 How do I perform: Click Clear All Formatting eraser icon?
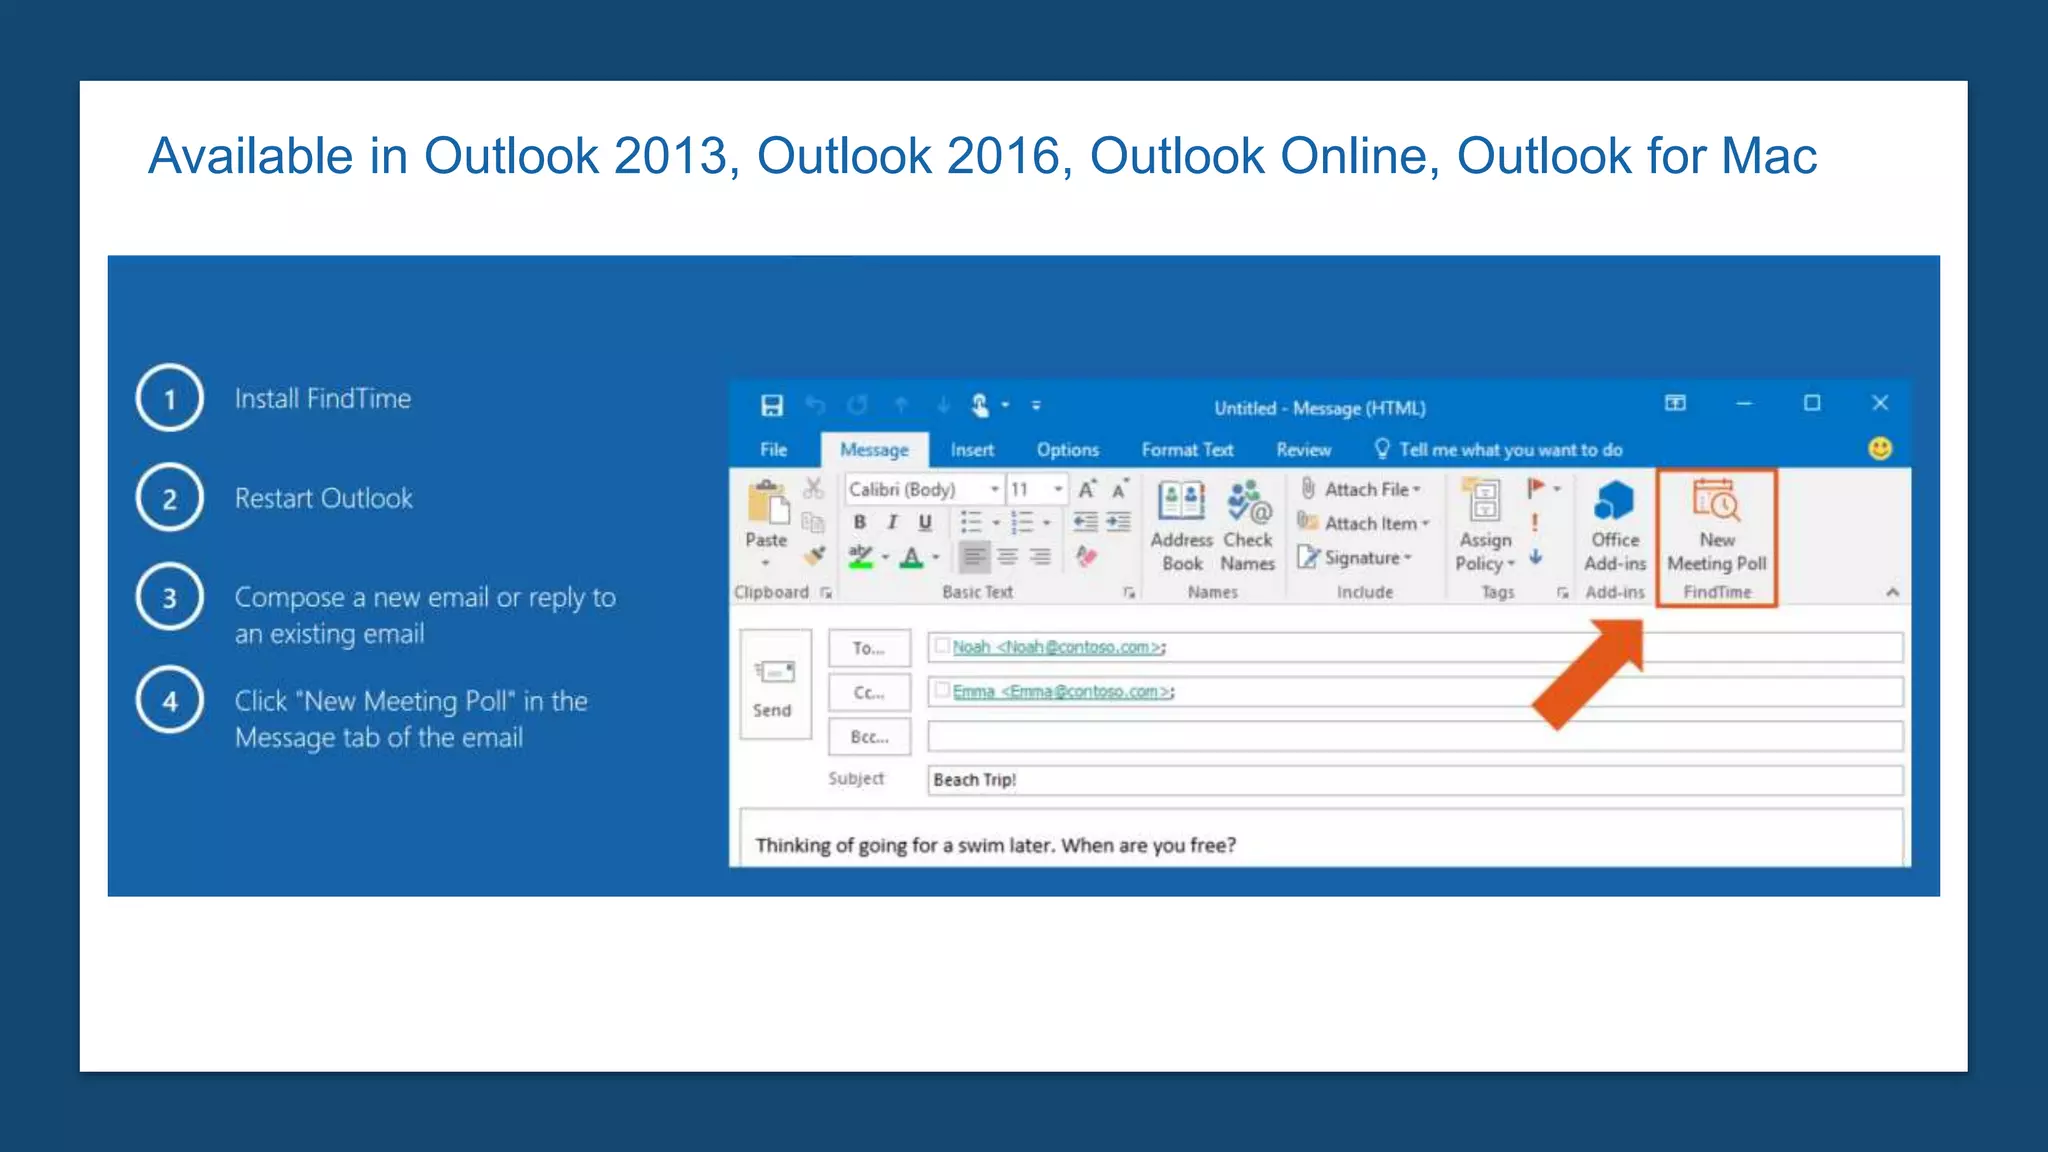[1087, 556]
